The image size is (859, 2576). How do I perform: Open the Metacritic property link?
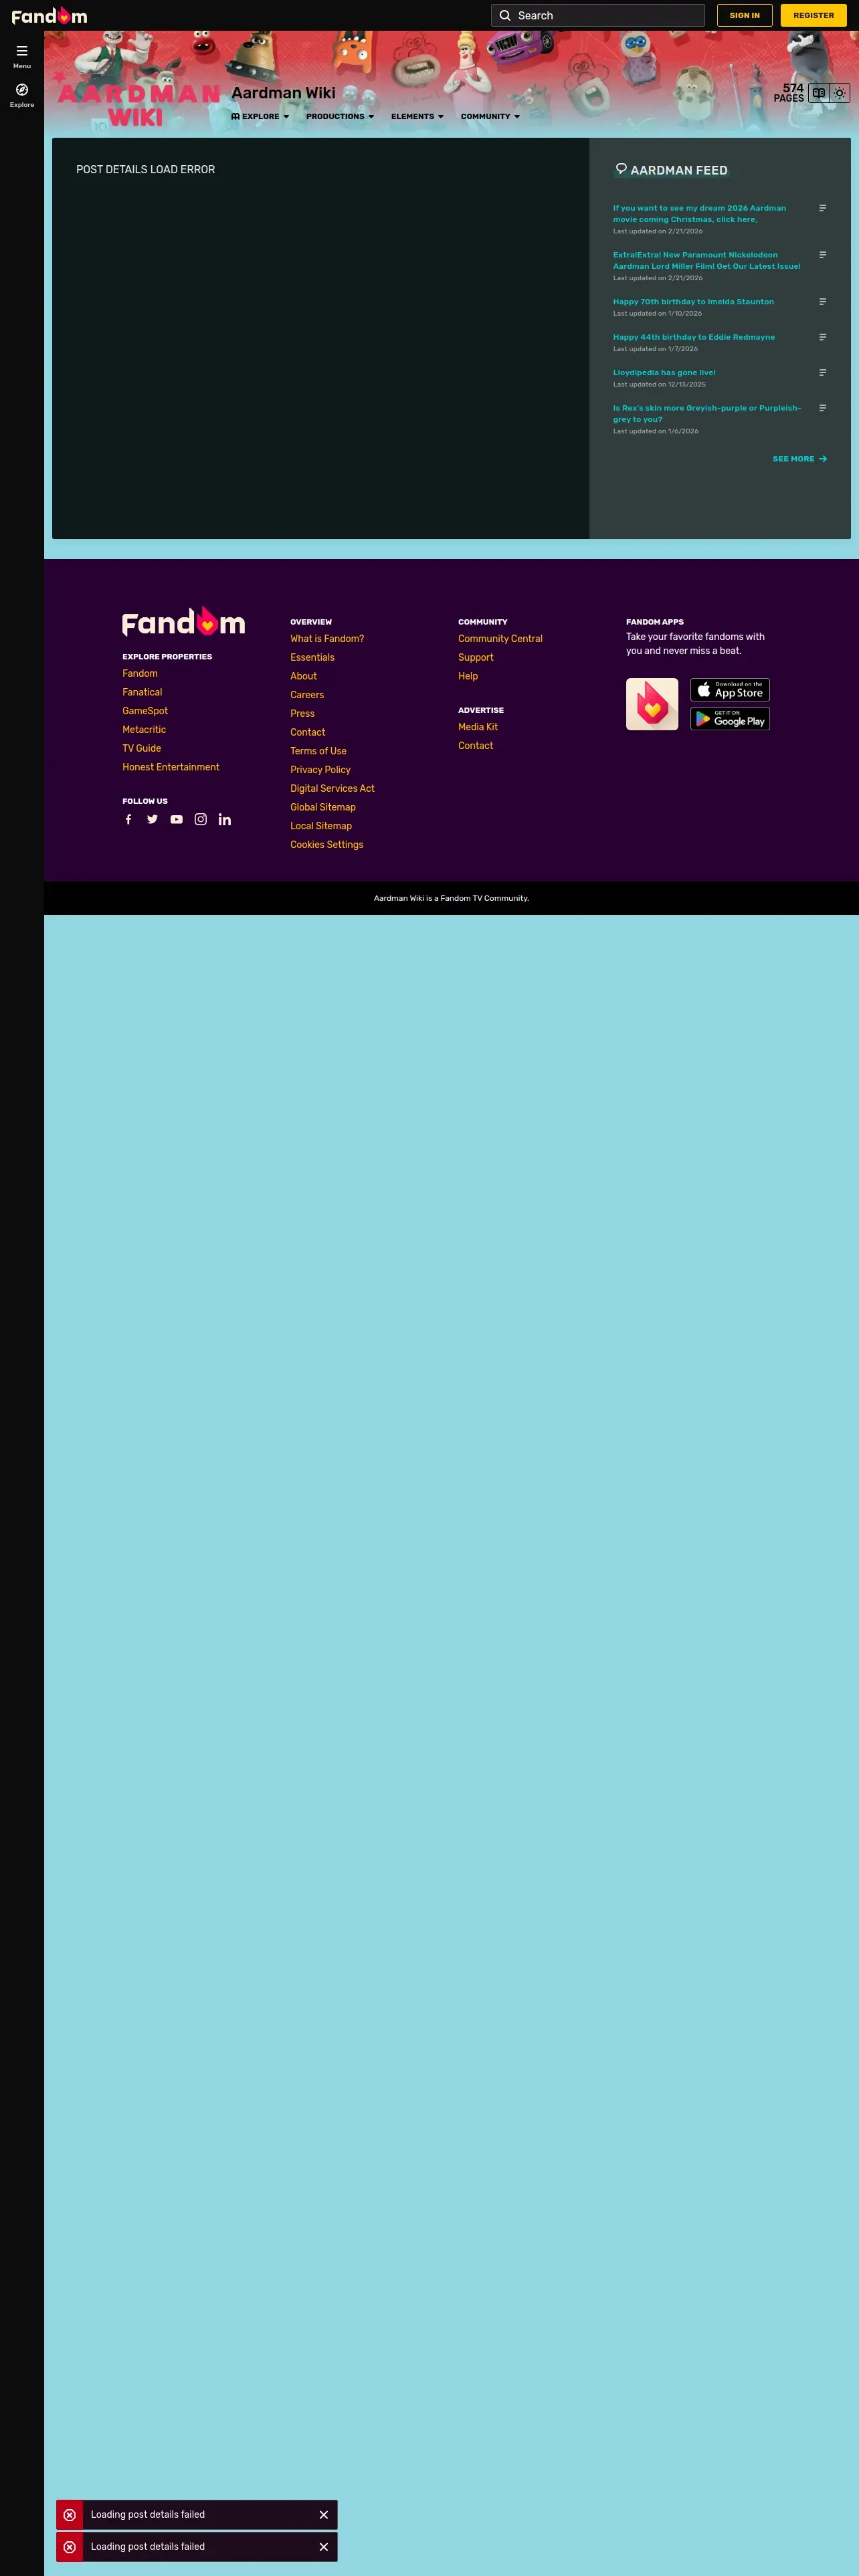[144, 730]
